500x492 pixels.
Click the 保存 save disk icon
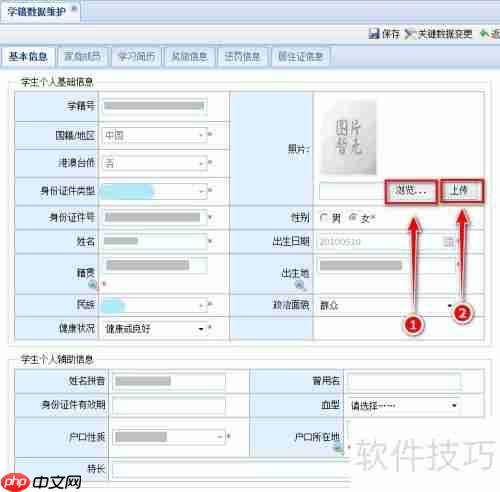[x=374, y=34]
